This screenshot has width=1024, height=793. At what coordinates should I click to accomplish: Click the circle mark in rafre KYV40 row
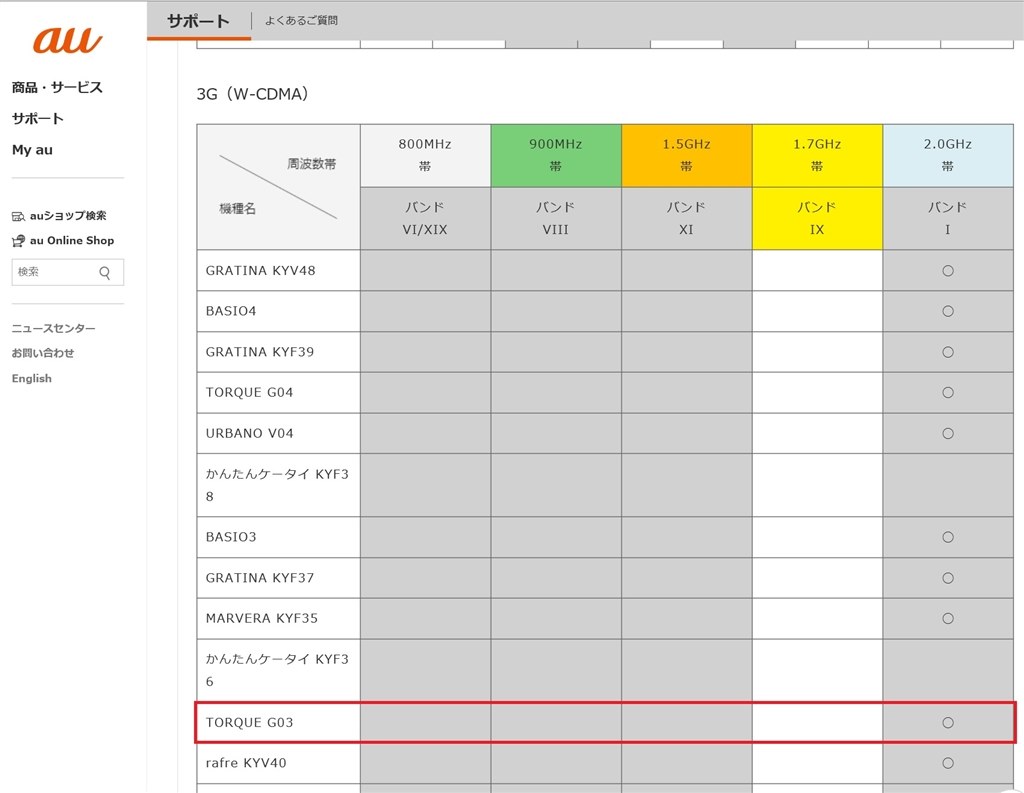tap(948, 764)
